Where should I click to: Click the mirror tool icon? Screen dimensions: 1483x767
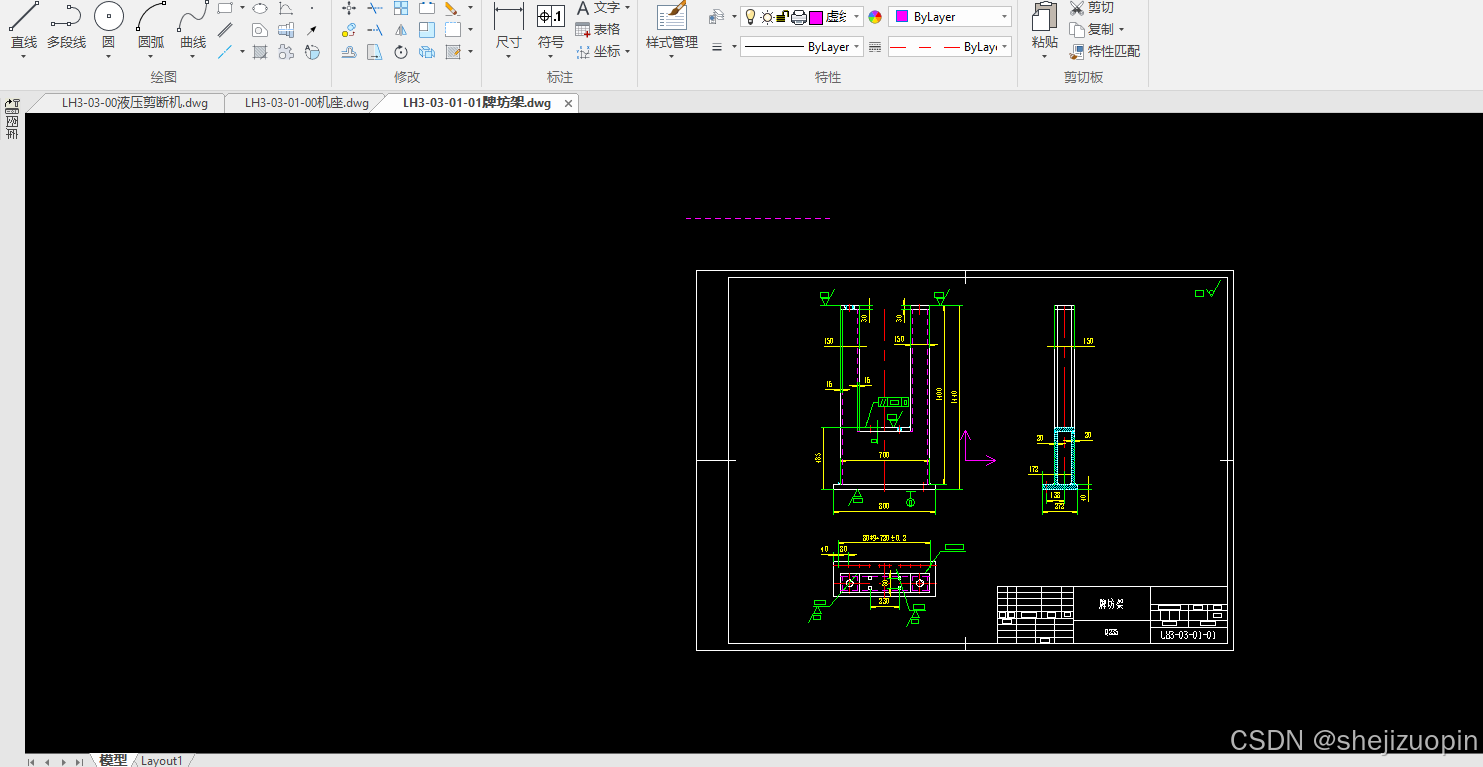click(x=401, y=30)
